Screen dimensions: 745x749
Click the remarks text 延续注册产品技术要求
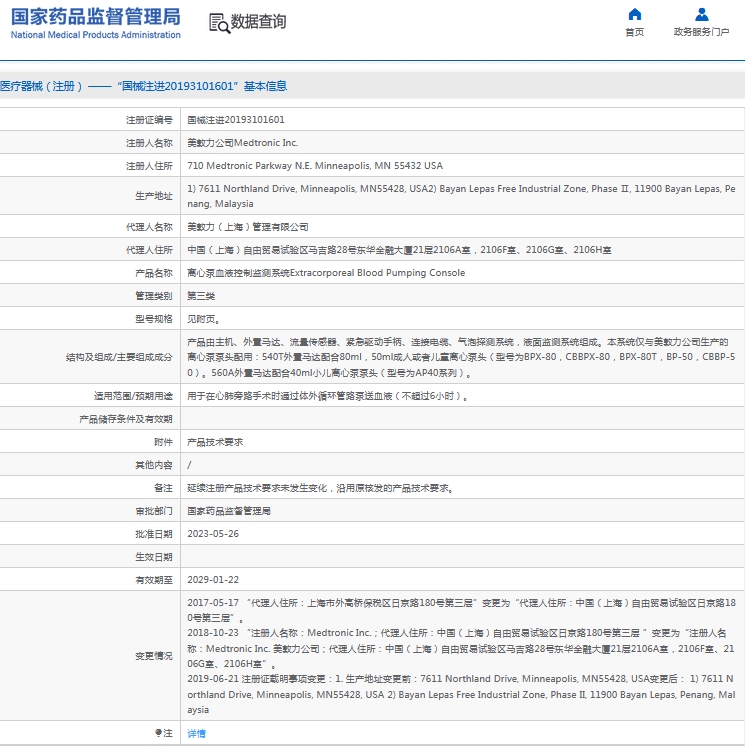coord(320,488)
